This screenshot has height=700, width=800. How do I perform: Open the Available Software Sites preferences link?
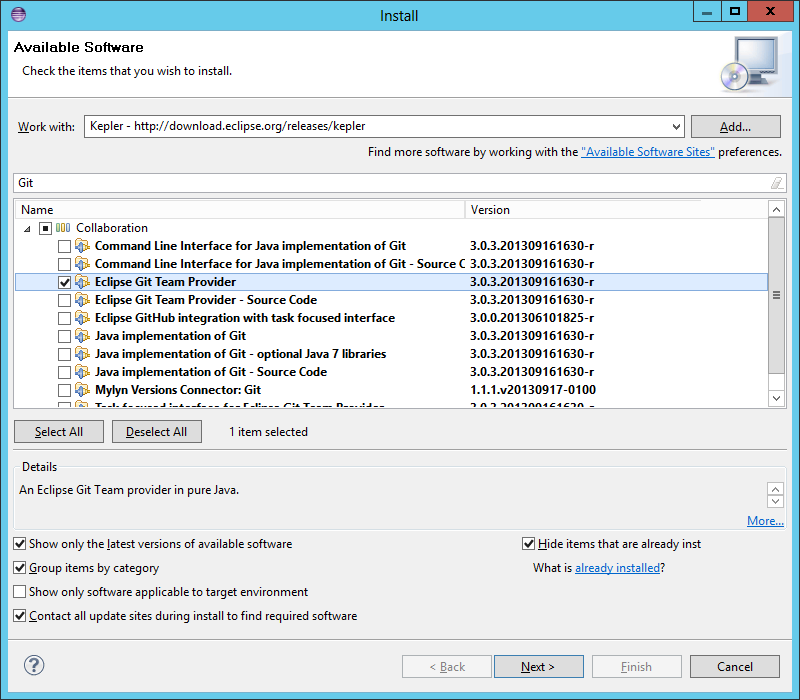647,152
